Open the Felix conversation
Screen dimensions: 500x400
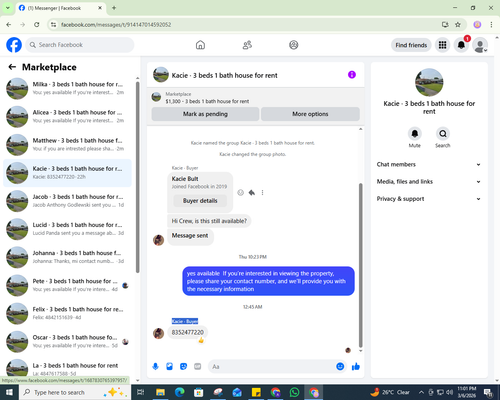tap(67, 313)
